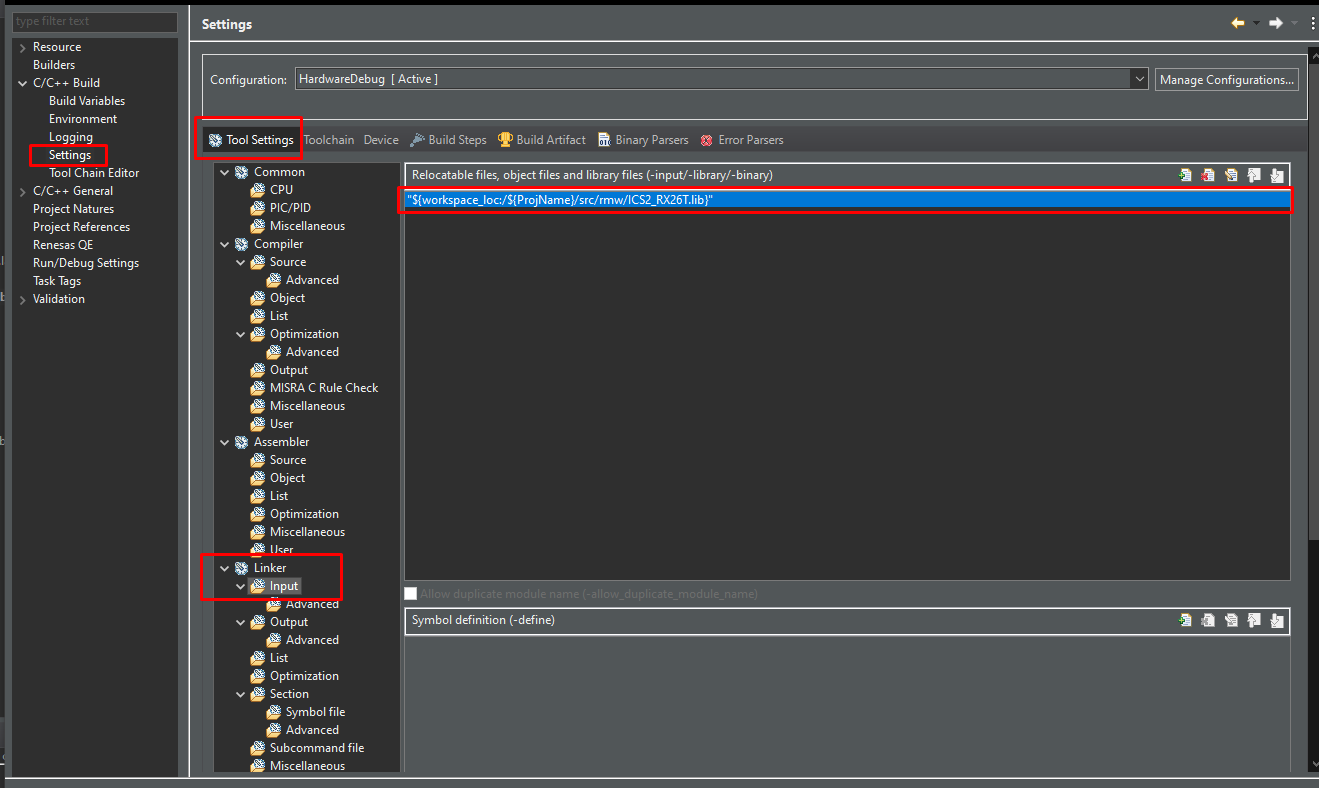Collapse the Linker tree node
1319x788 pixels.
(224, 567)
